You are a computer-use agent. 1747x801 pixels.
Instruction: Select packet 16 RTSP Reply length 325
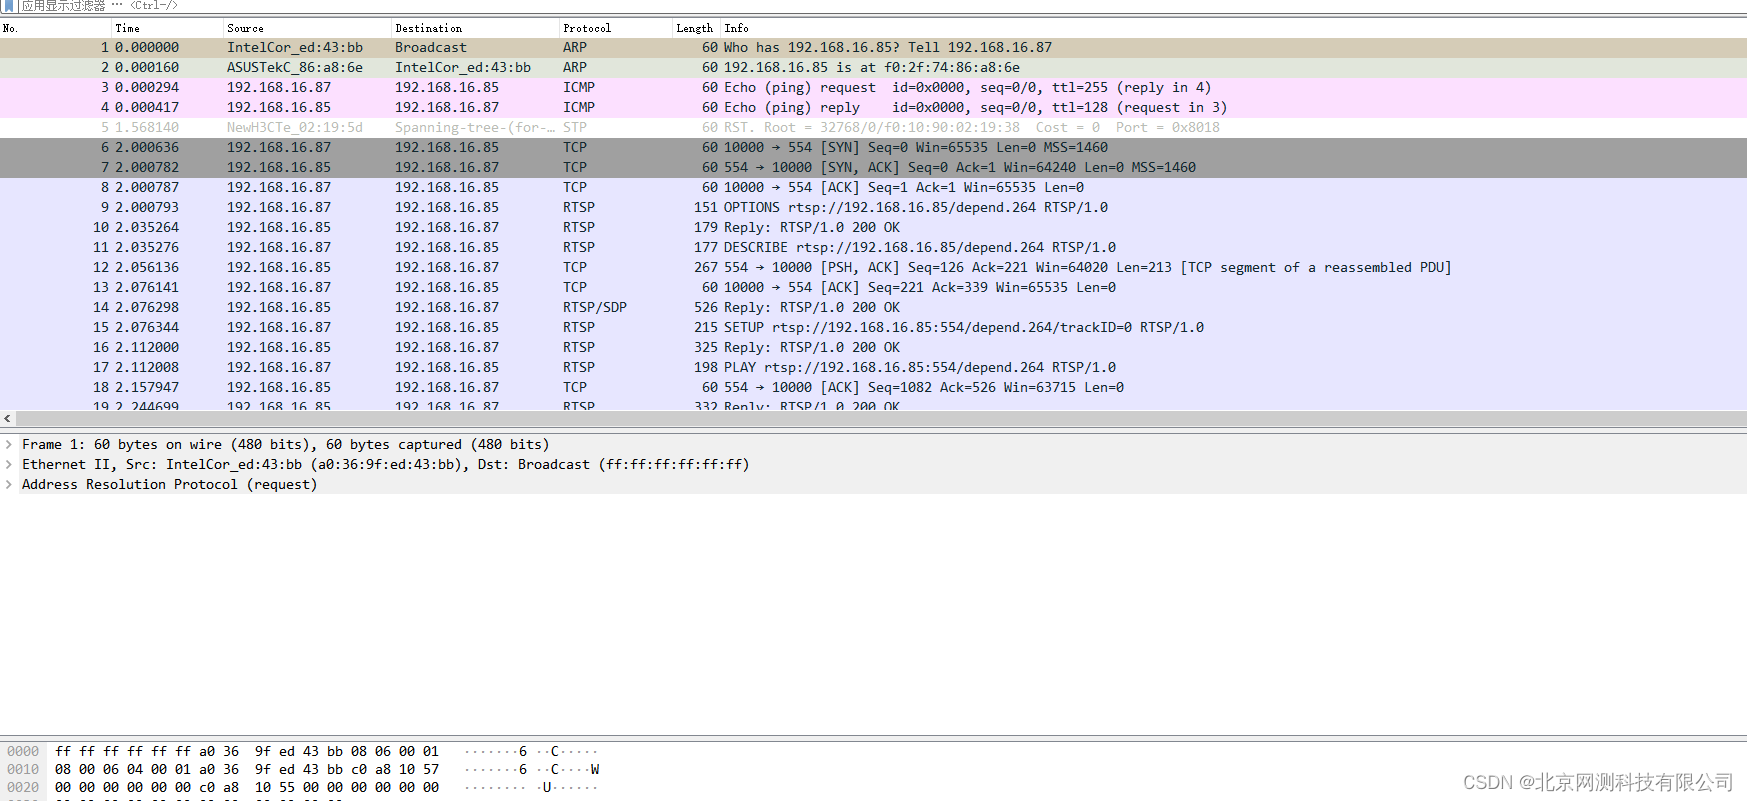[873, 347]
